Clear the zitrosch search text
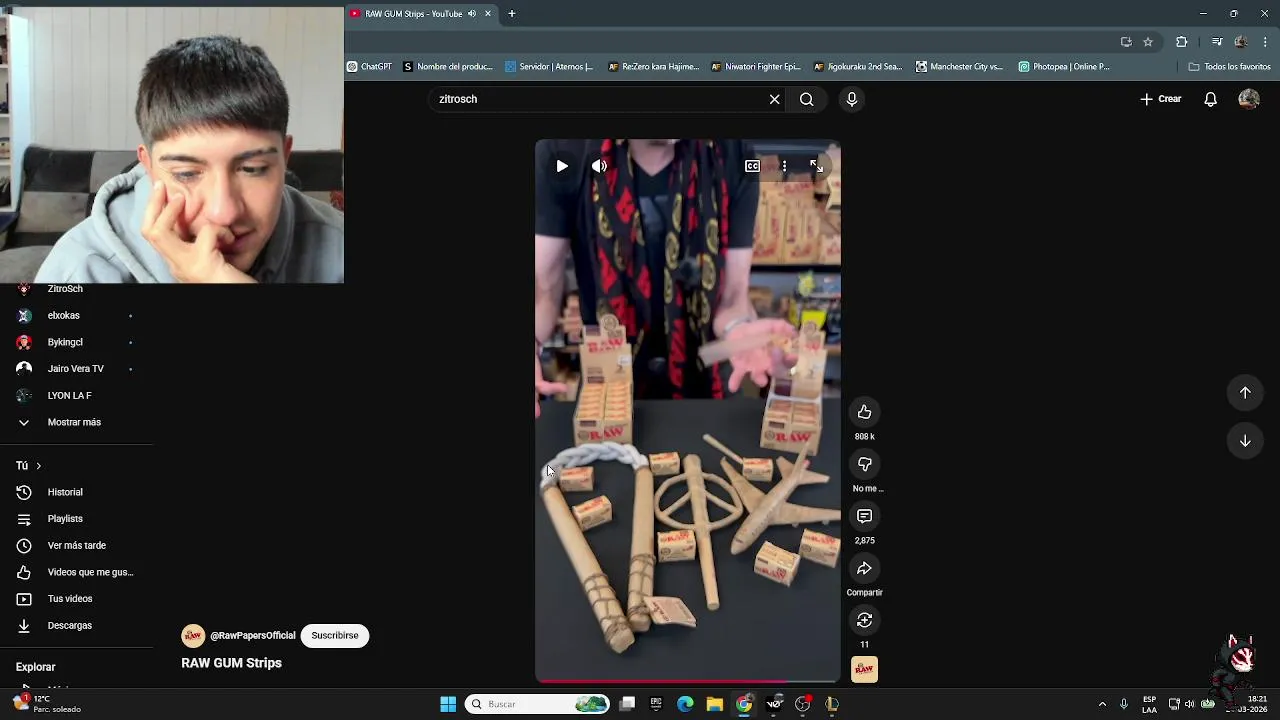The width and height of the screenshot is (1280, 720). coord(774,99)
